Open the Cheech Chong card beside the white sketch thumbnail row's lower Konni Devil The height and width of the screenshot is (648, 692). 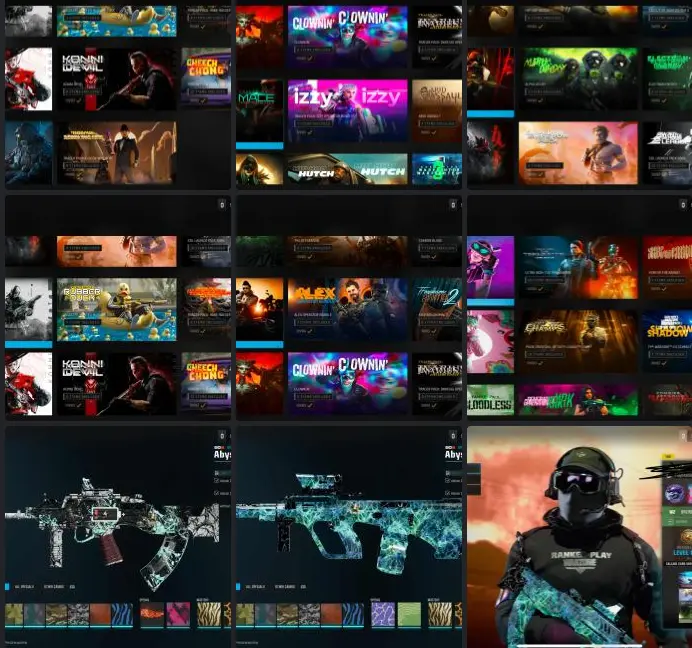click(206, 383)
